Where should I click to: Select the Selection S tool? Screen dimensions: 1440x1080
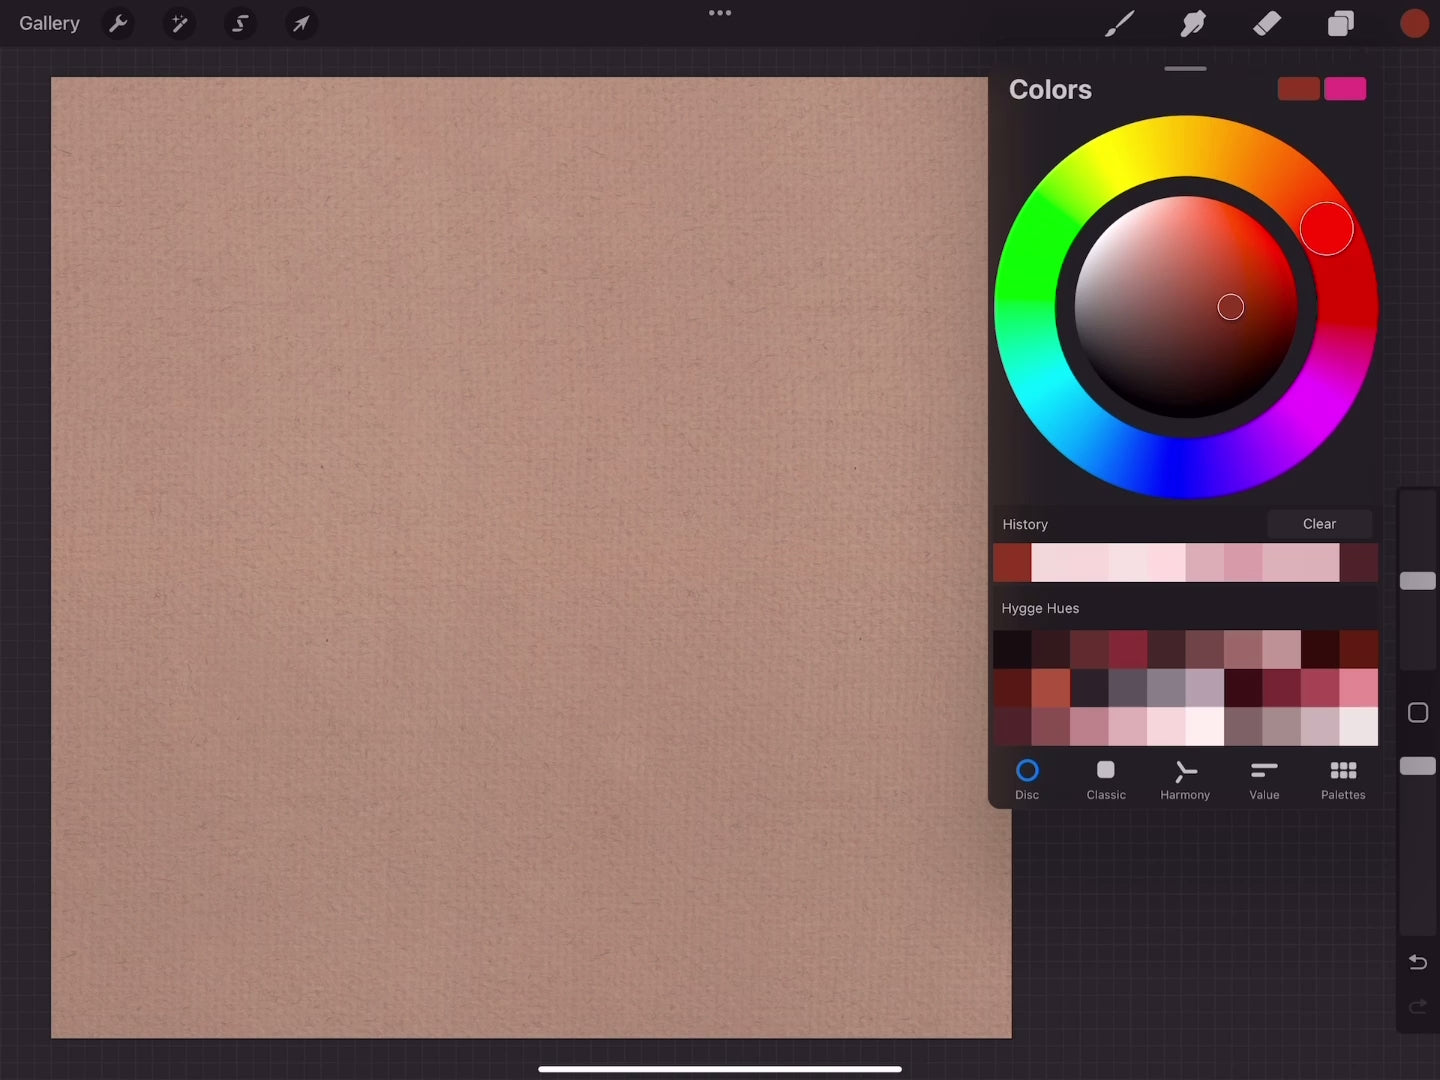coord(240,23)
